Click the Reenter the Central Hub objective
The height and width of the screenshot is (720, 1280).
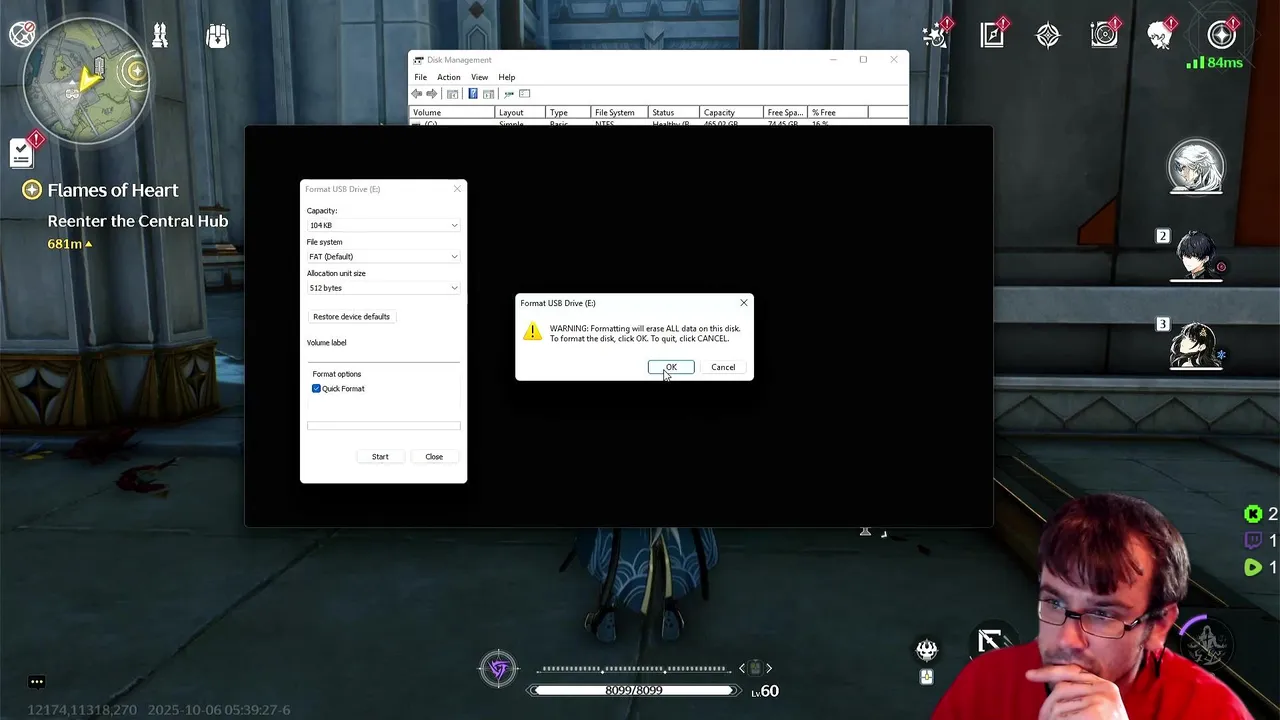click(x=138, y=221)
